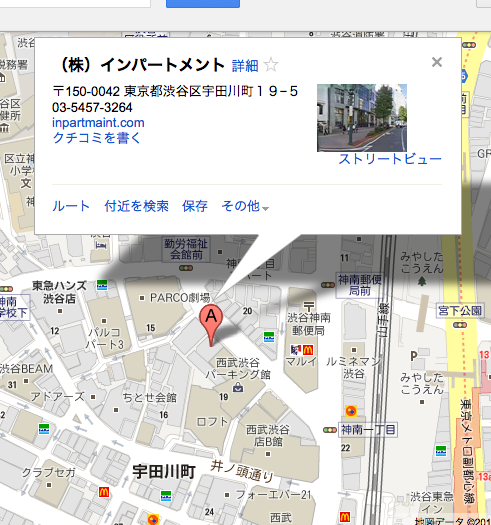Click the phone number 03-5457-3264
This screenshot has height=525, width=491.
pos(92,107)
